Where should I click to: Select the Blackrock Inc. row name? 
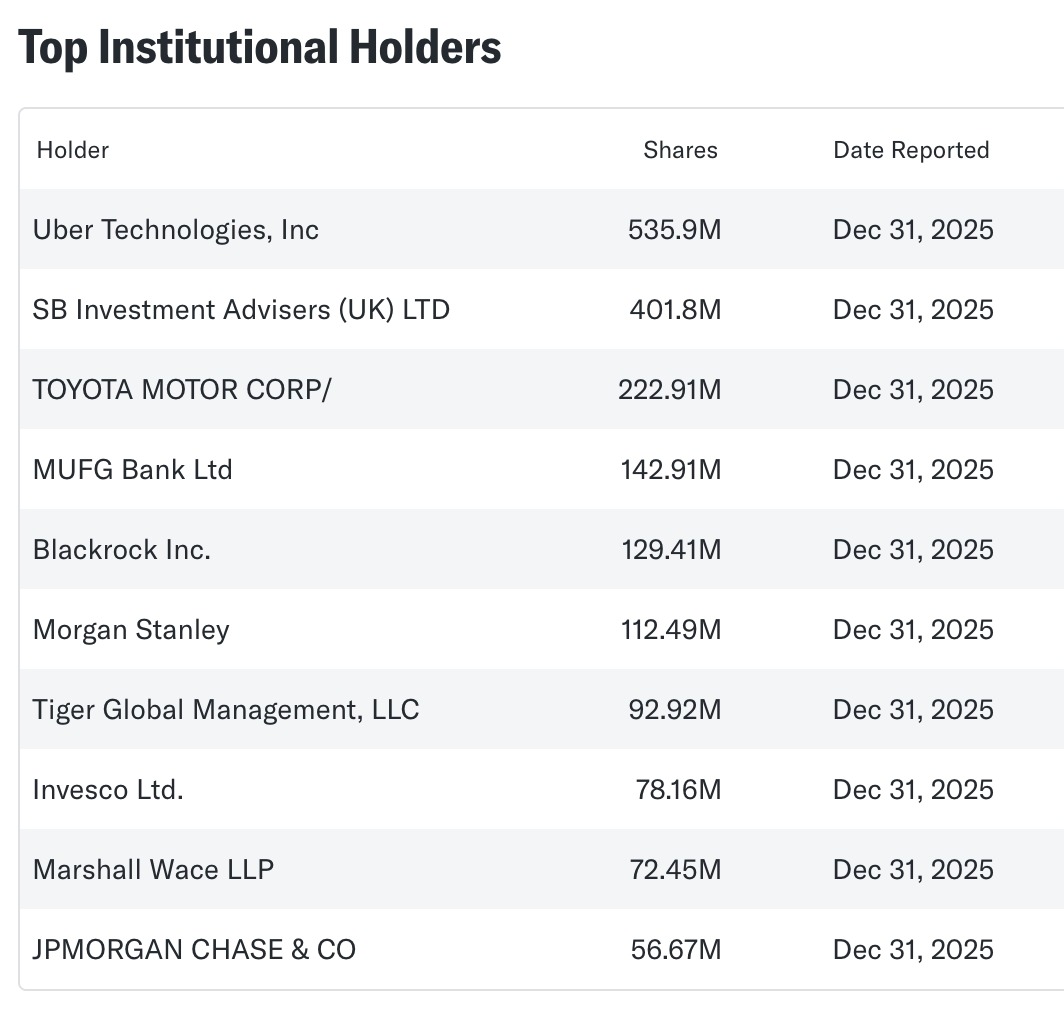[x=122, y=550]
